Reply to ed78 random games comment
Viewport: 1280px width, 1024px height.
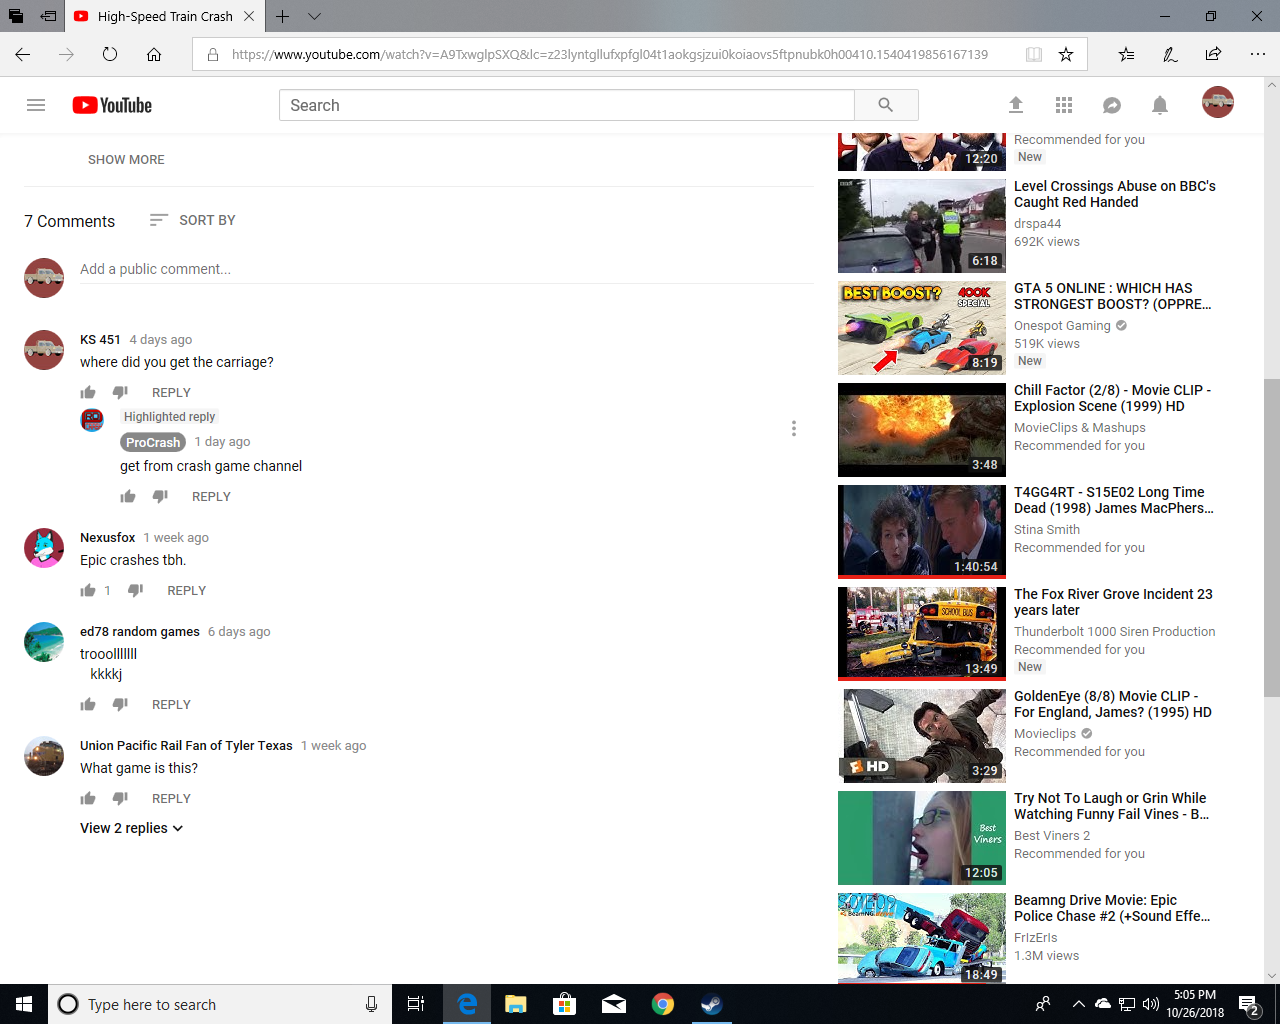[x=171, y=705]
